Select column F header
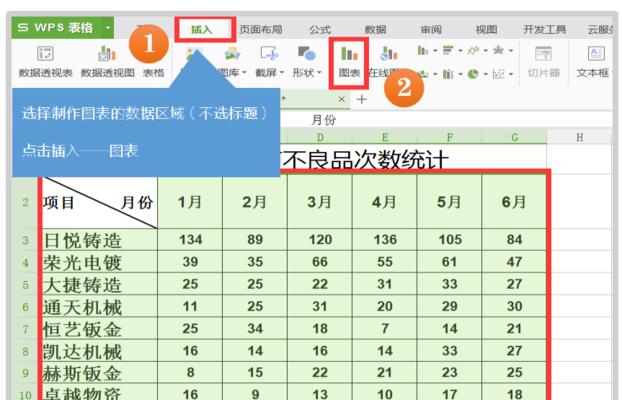 coord(449,137)
